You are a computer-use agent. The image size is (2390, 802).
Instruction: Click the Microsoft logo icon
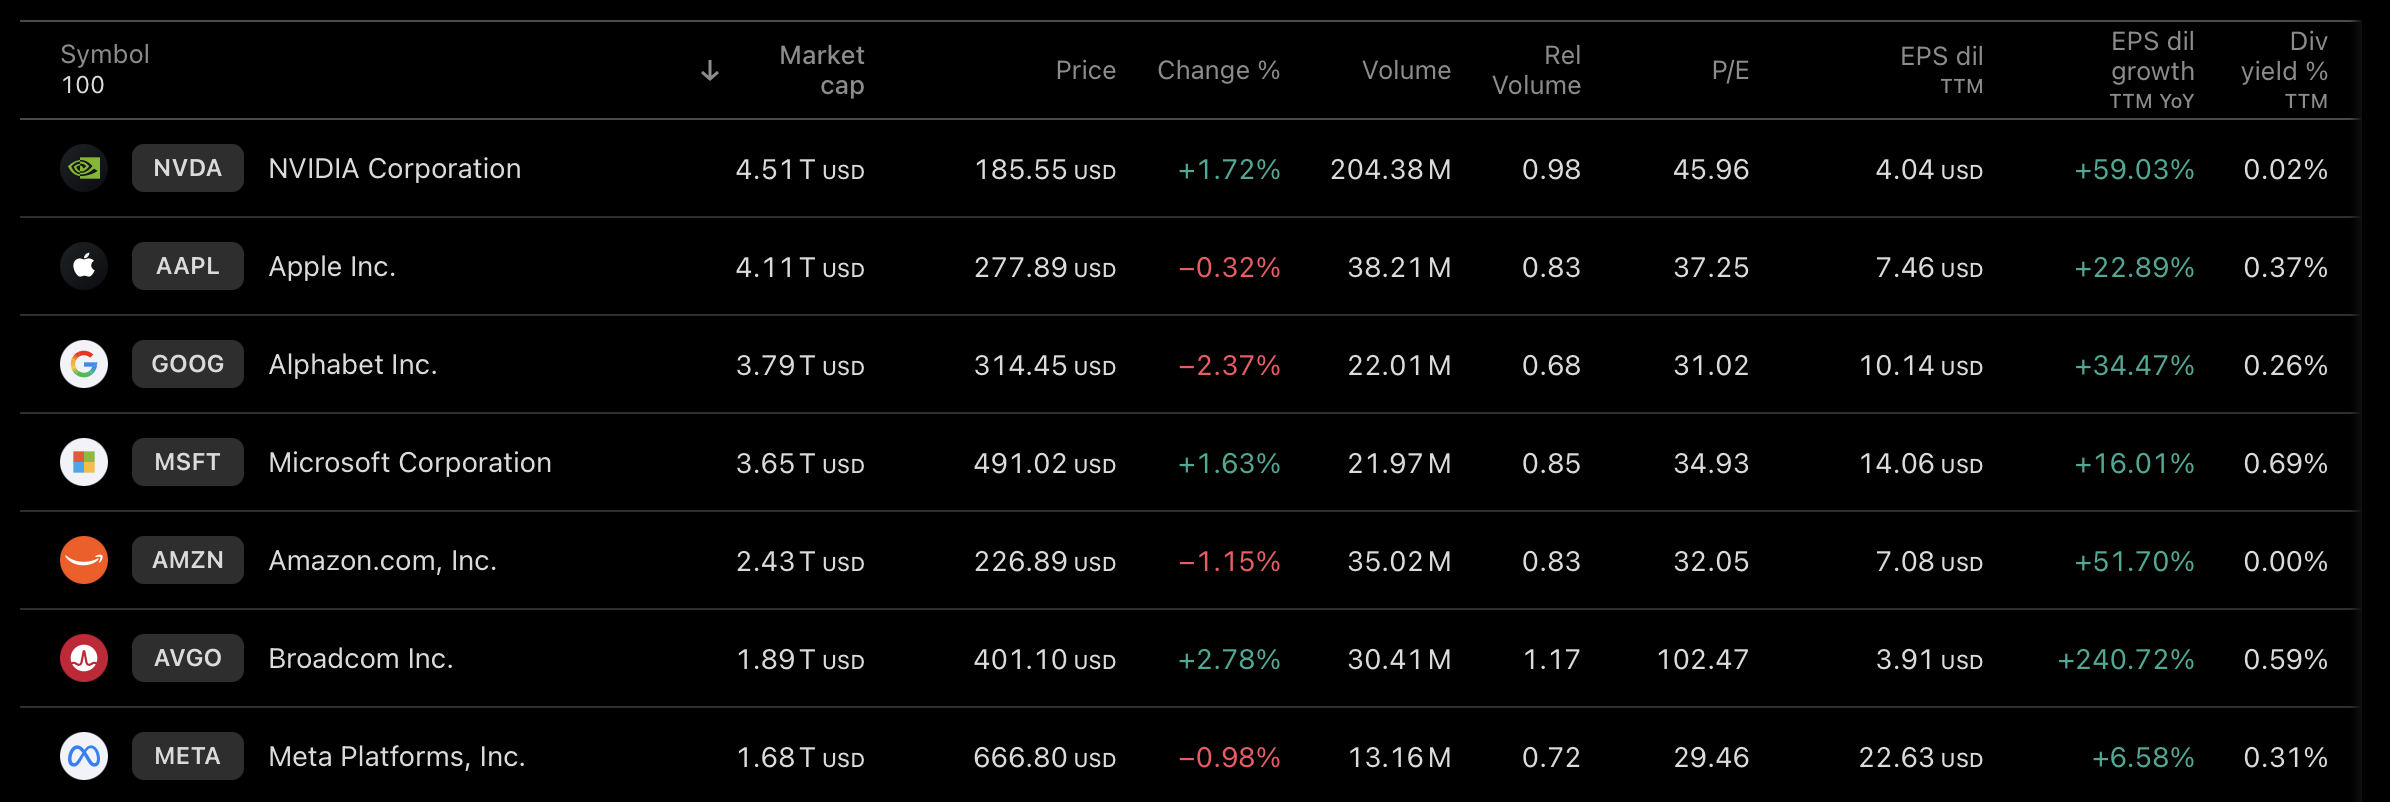tap(84, 462)
